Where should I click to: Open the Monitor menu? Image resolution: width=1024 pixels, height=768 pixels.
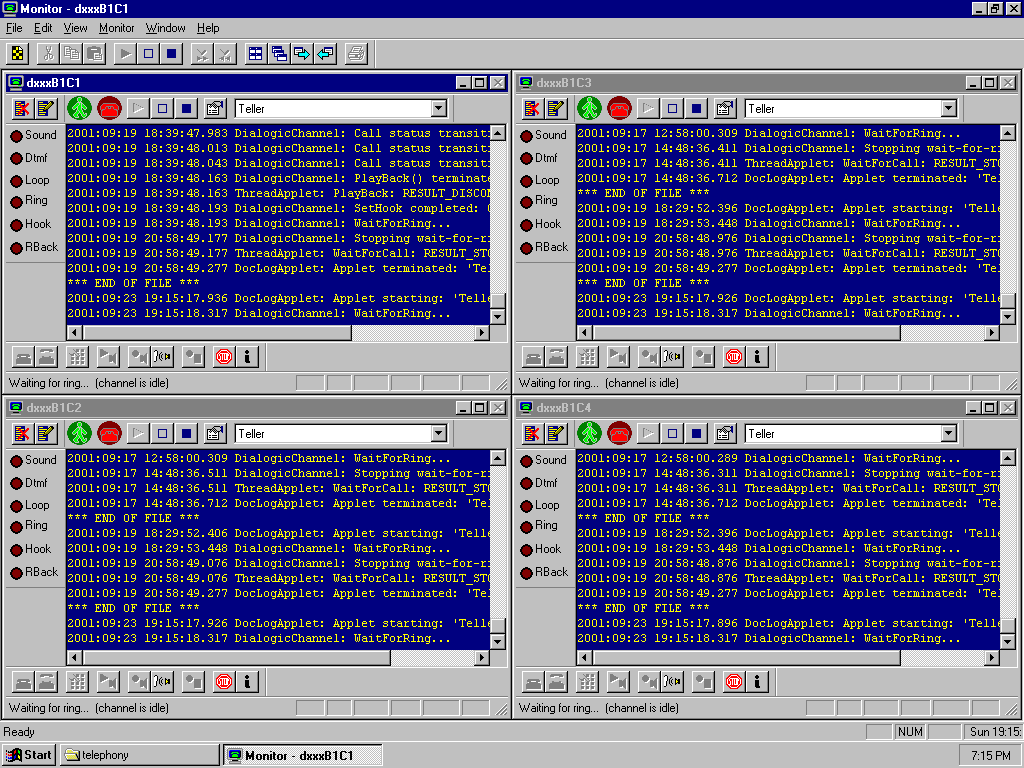tap(116, 28)
